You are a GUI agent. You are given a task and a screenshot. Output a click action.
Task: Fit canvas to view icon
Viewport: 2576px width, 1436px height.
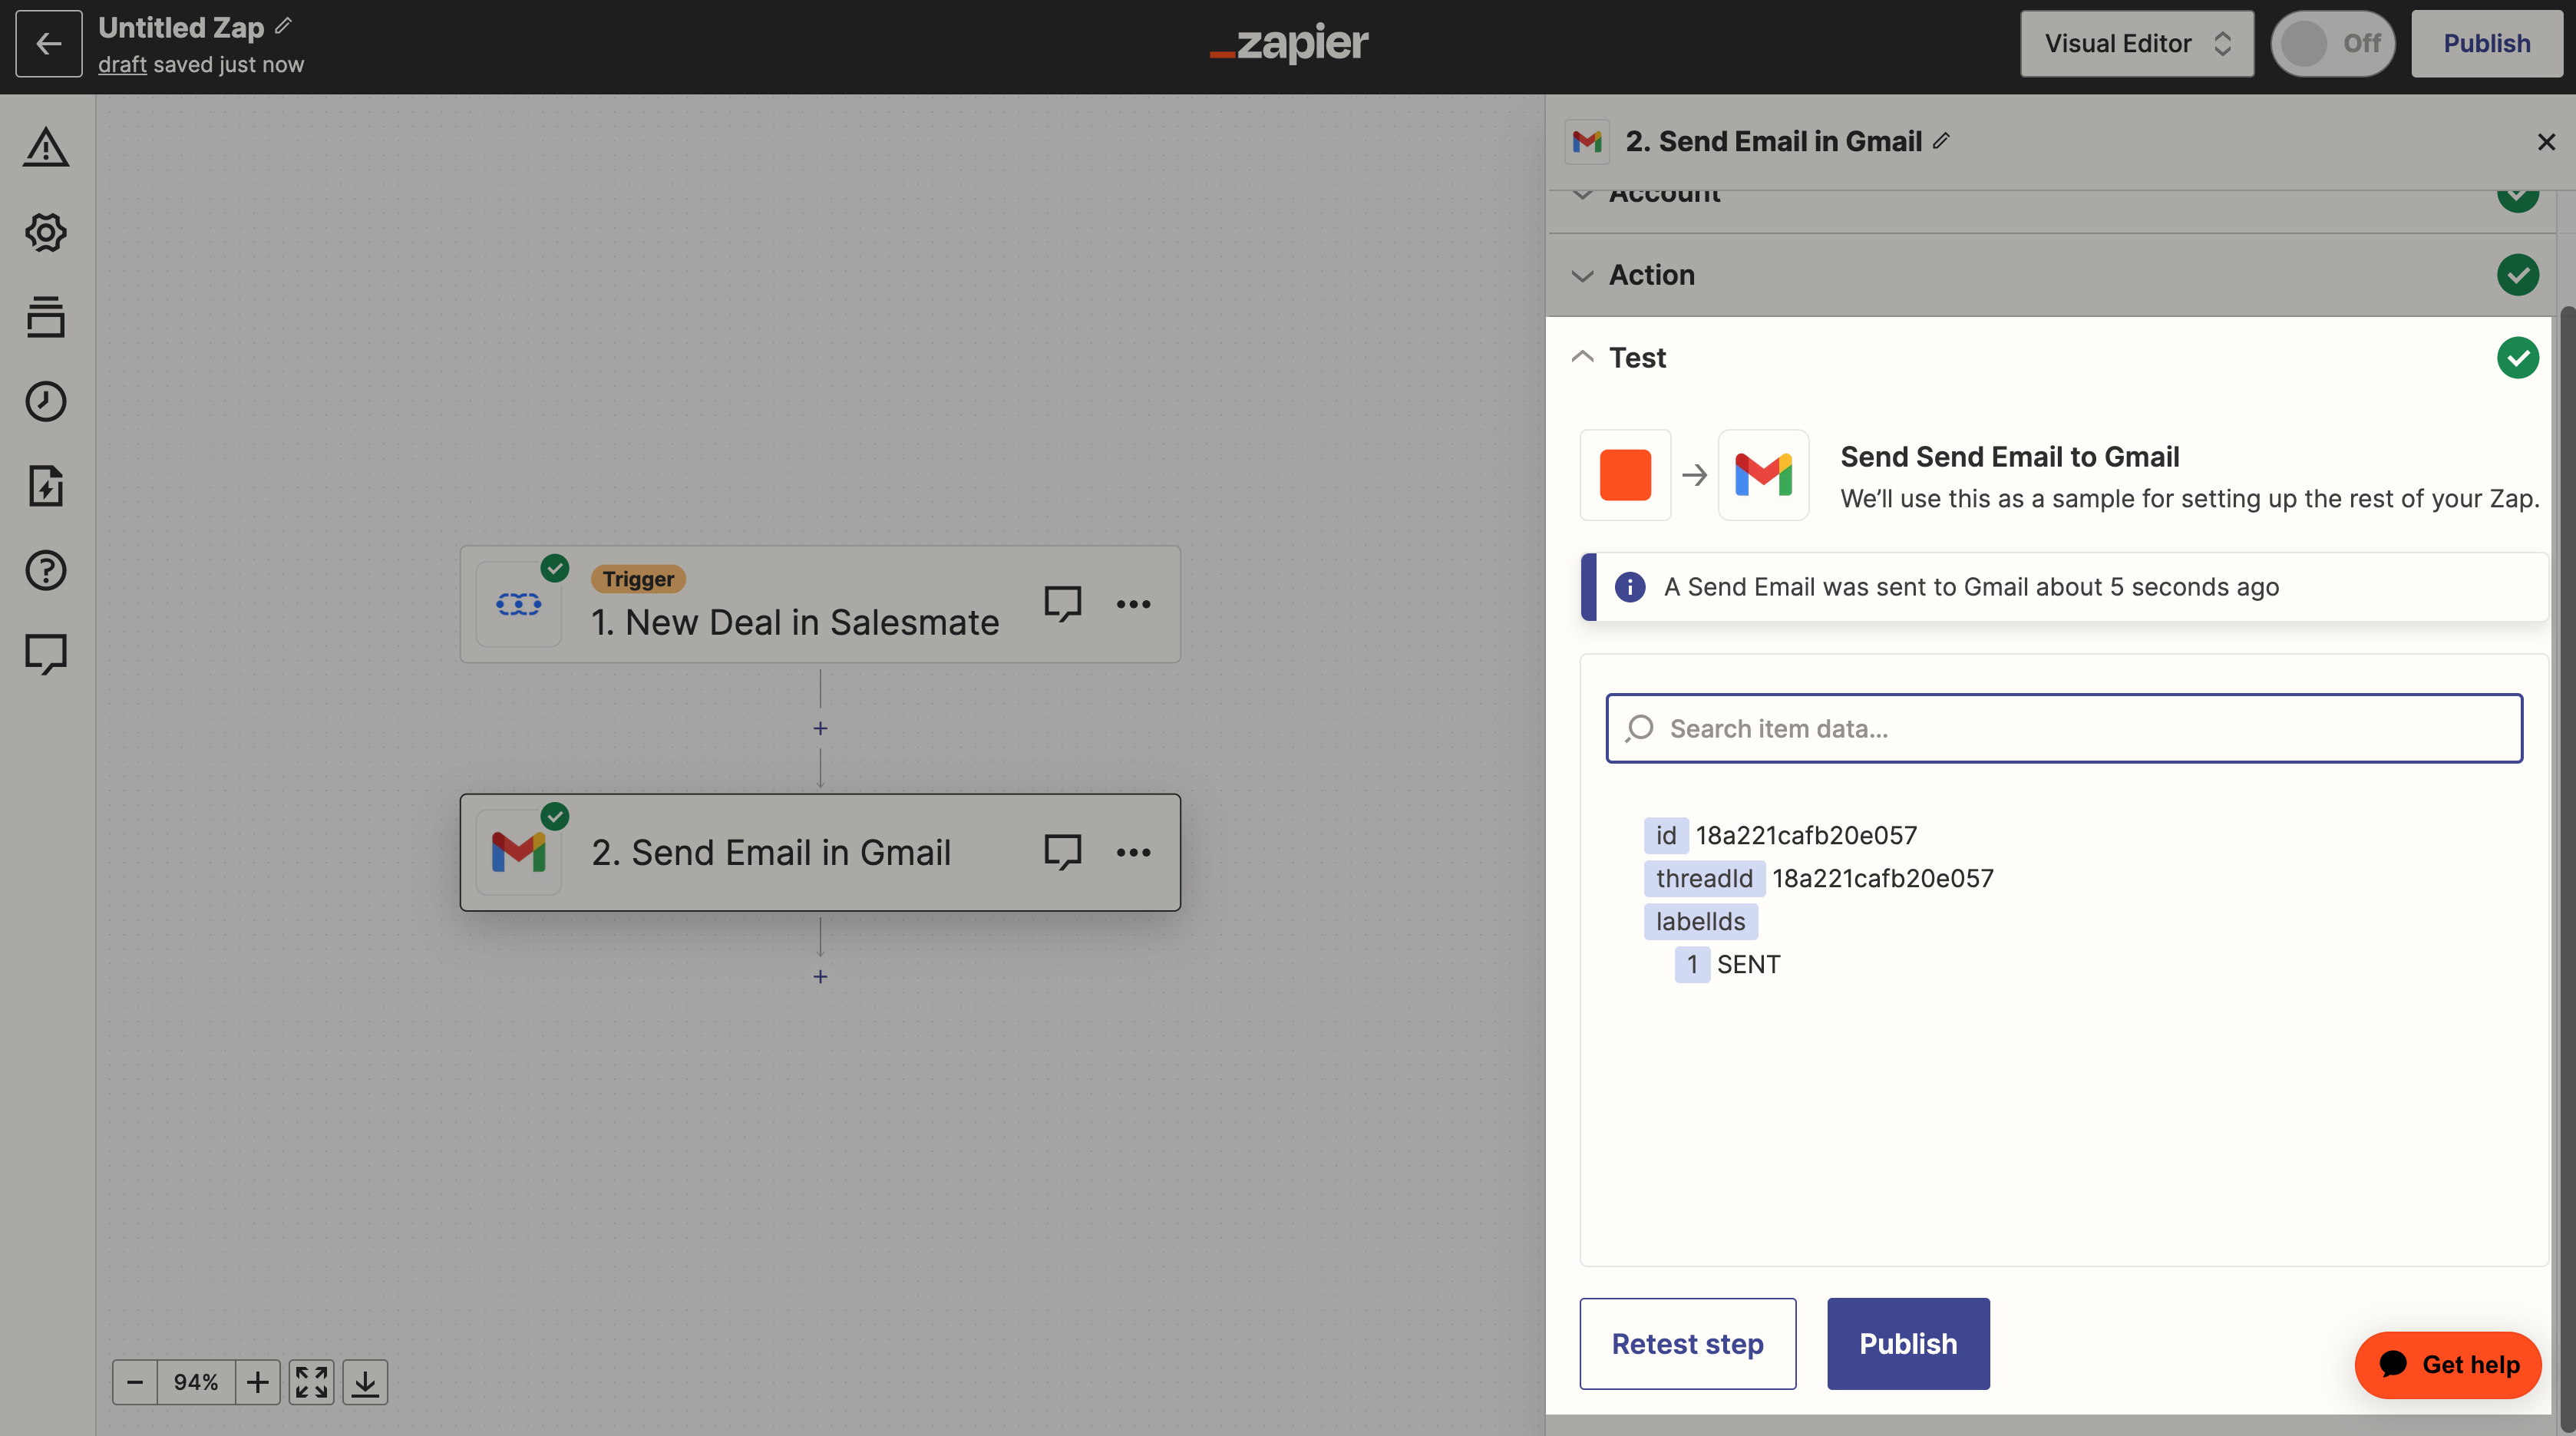311,1382
